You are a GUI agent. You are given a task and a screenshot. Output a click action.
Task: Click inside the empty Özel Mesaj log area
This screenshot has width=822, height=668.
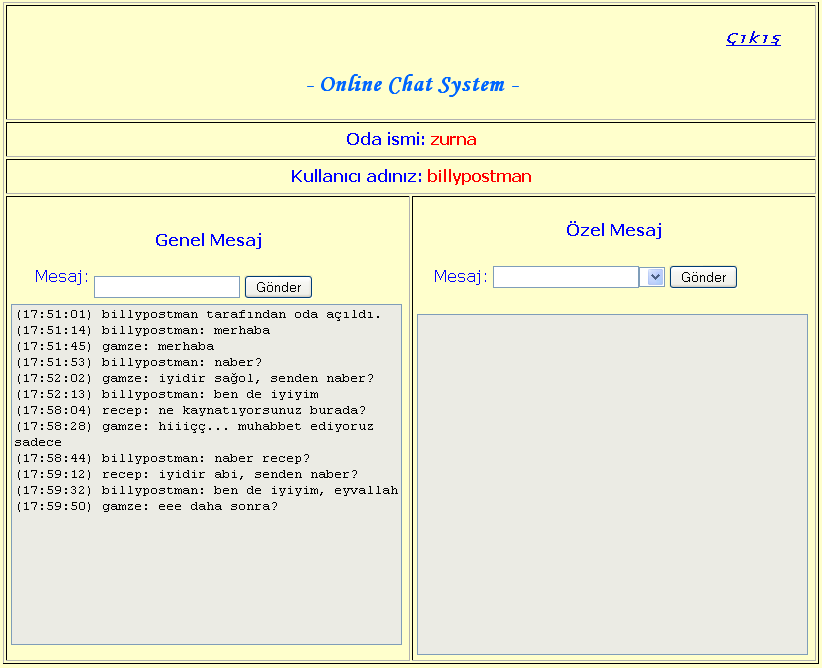(611, 484)
